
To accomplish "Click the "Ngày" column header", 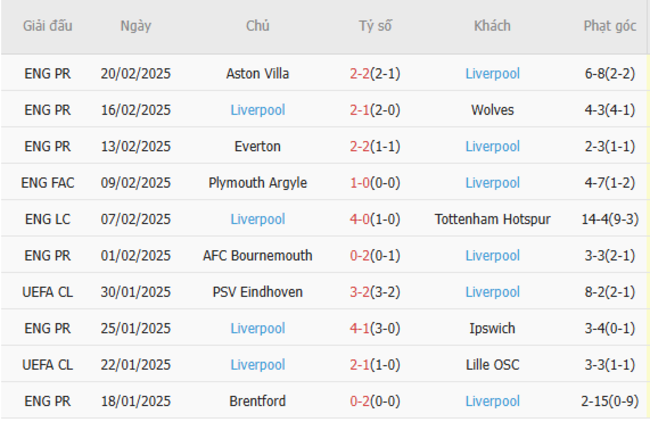I will point(135,26).
